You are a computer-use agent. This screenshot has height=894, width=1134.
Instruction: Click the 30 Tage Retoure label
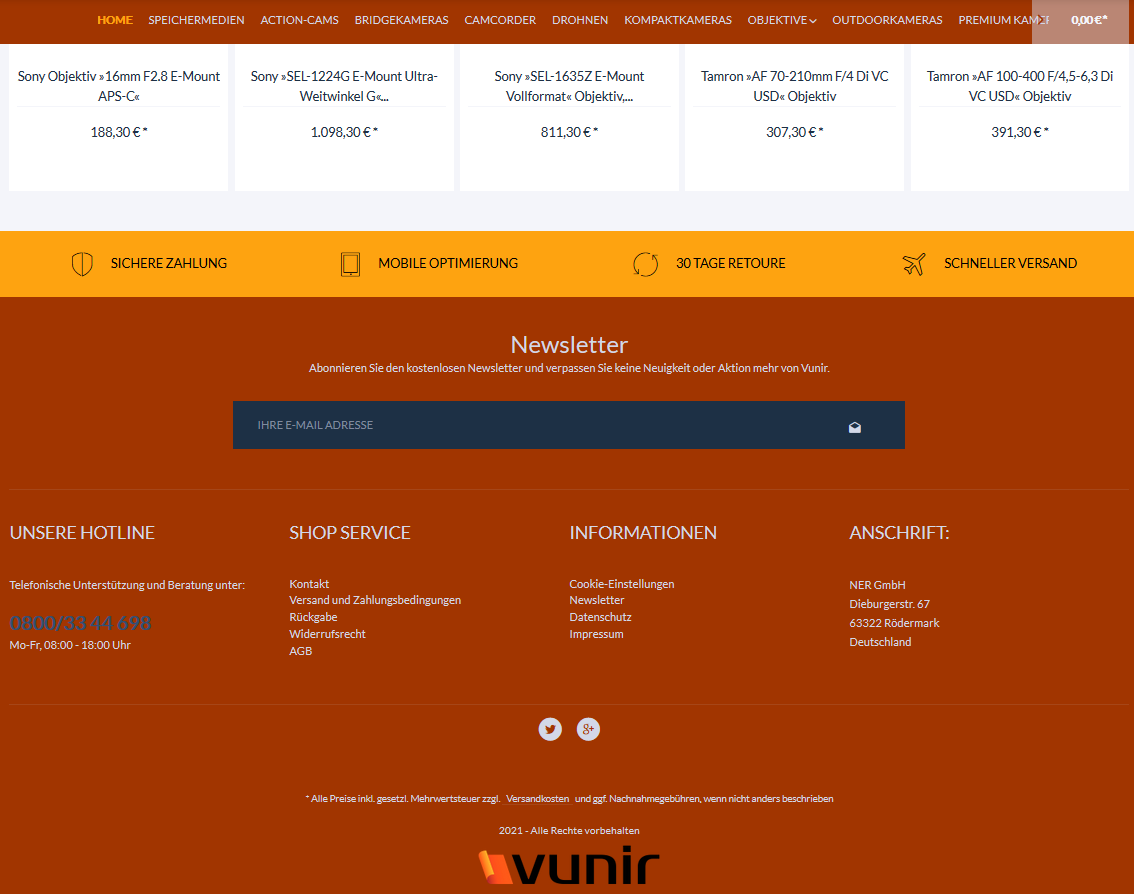(730, 264)
